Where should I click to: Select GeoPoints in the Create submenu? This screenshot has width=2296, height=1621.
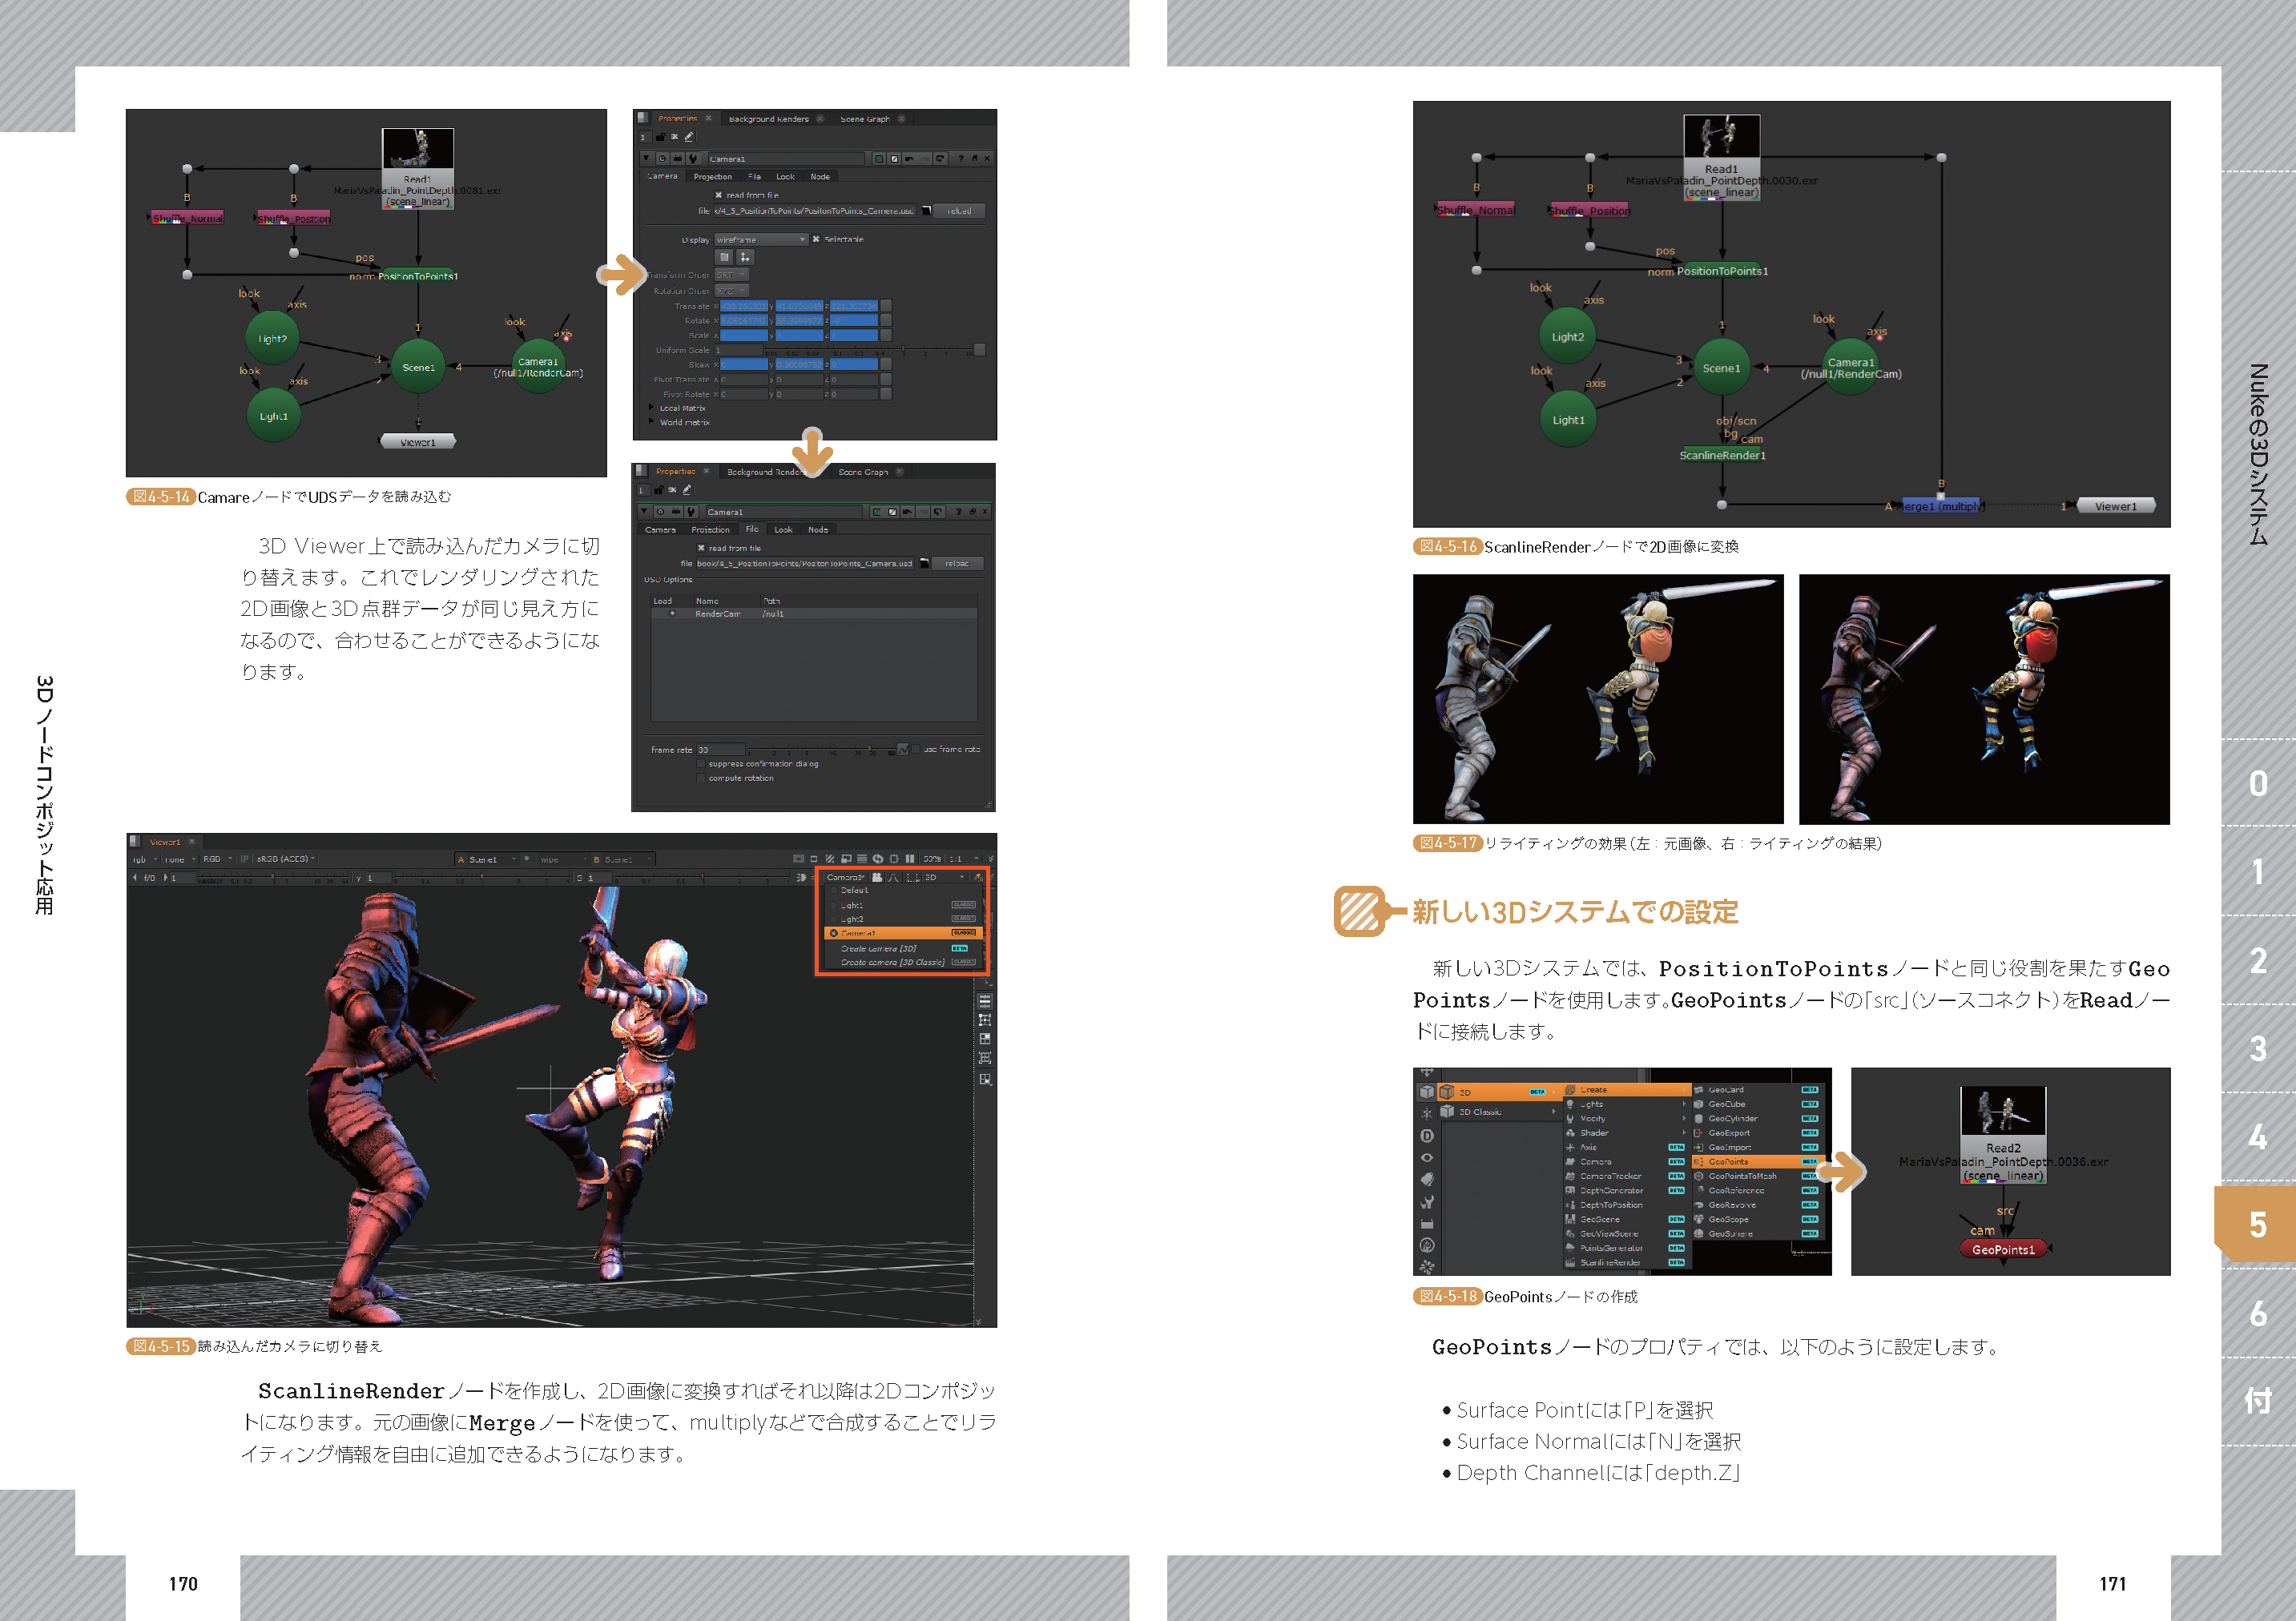click(1728, 1162)
